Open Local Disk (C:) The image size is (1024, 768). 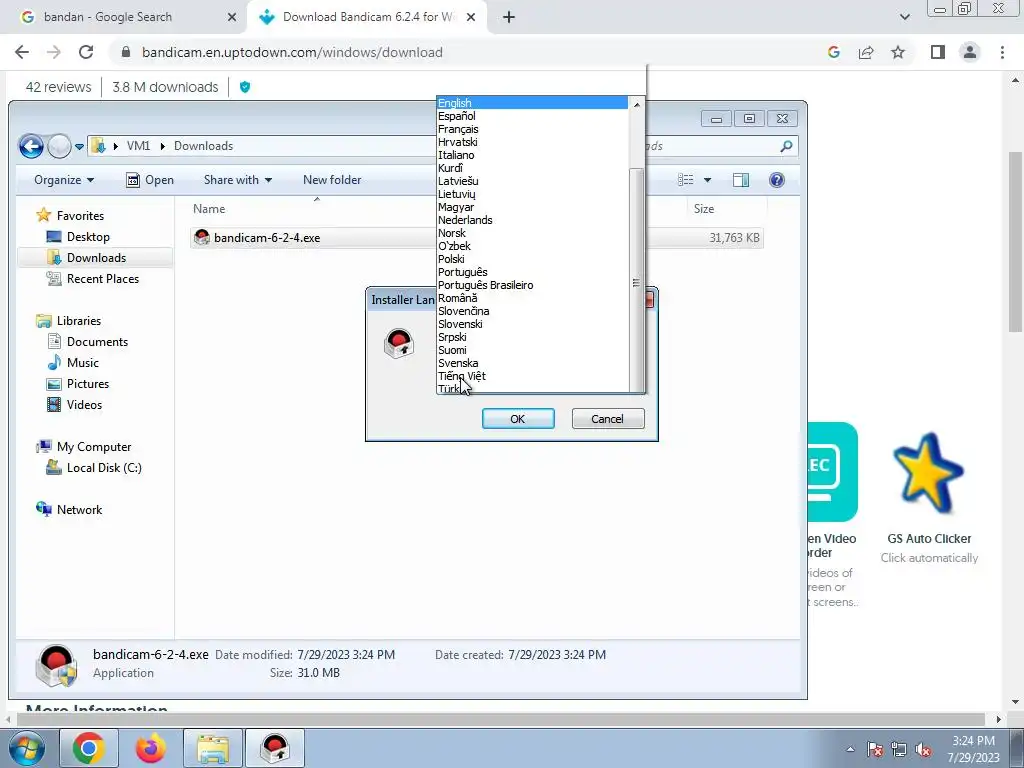pos(104,468)
